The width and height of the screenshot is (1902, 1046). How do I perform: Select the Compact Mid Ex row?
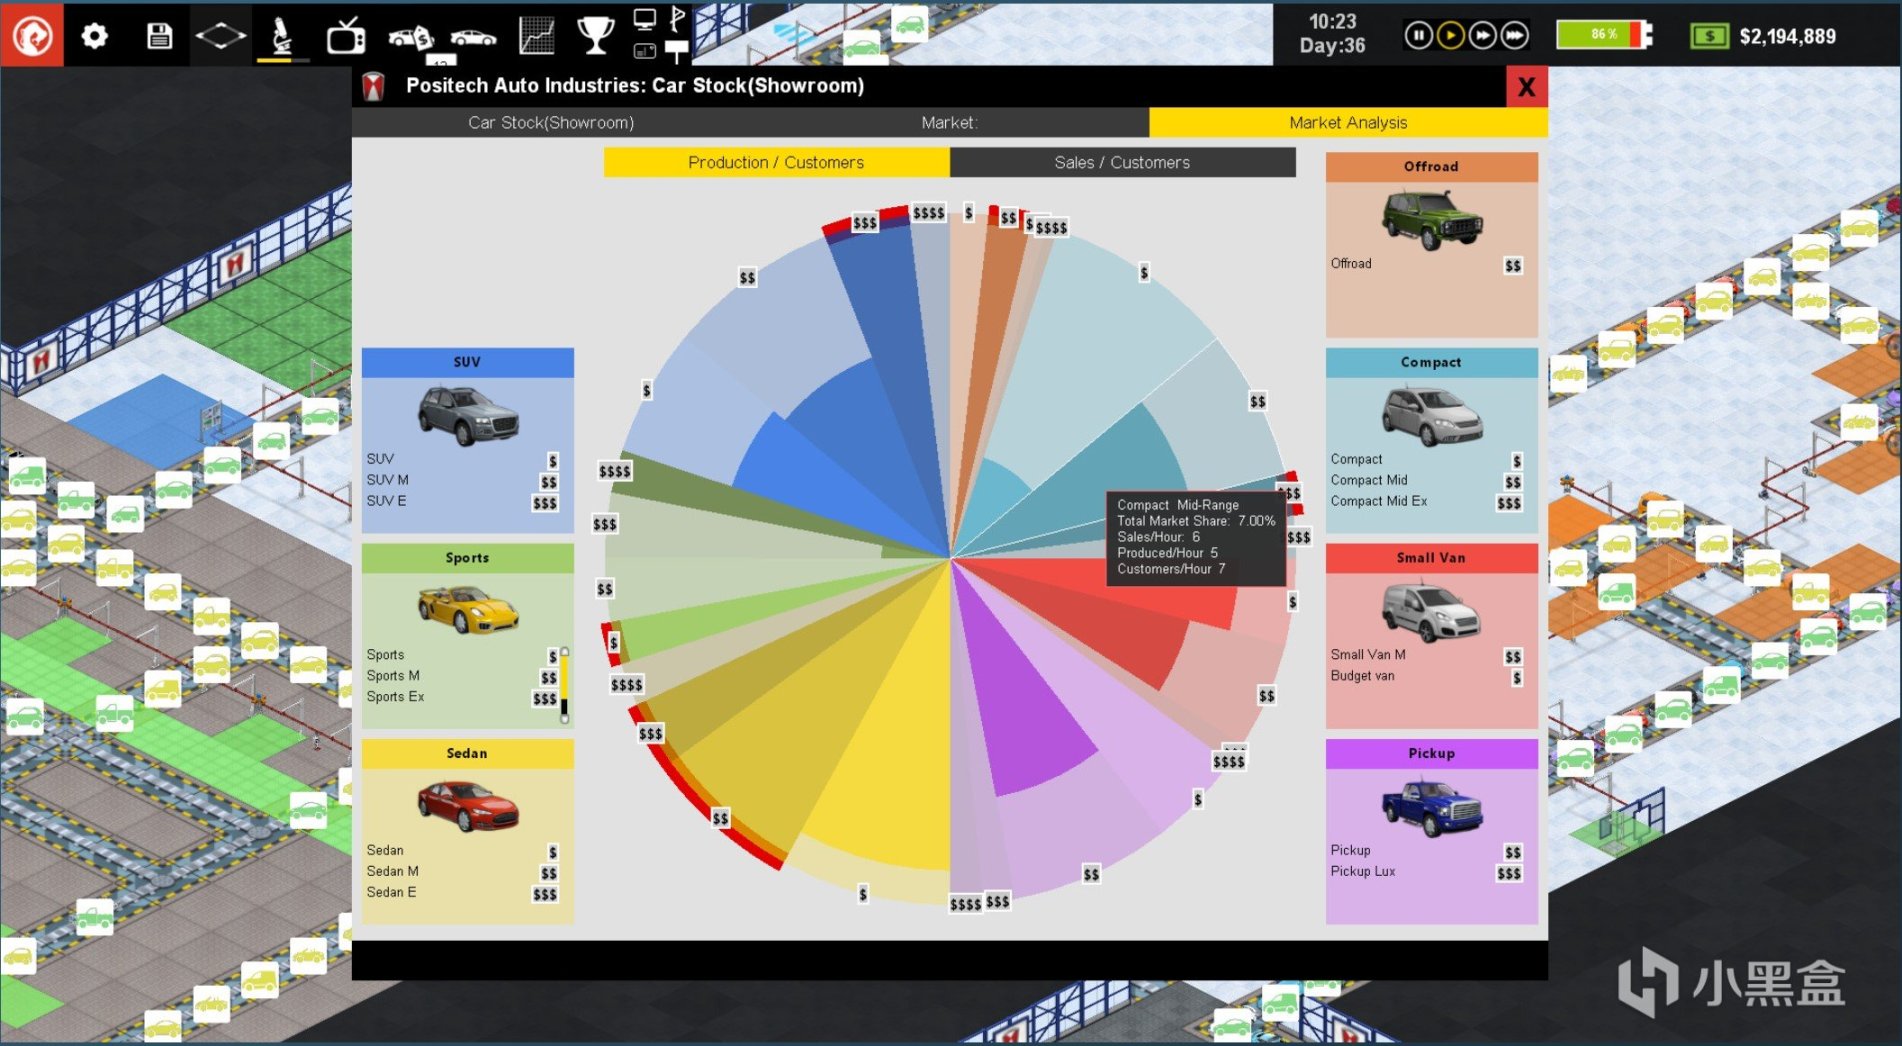(x=1427, y=501)
